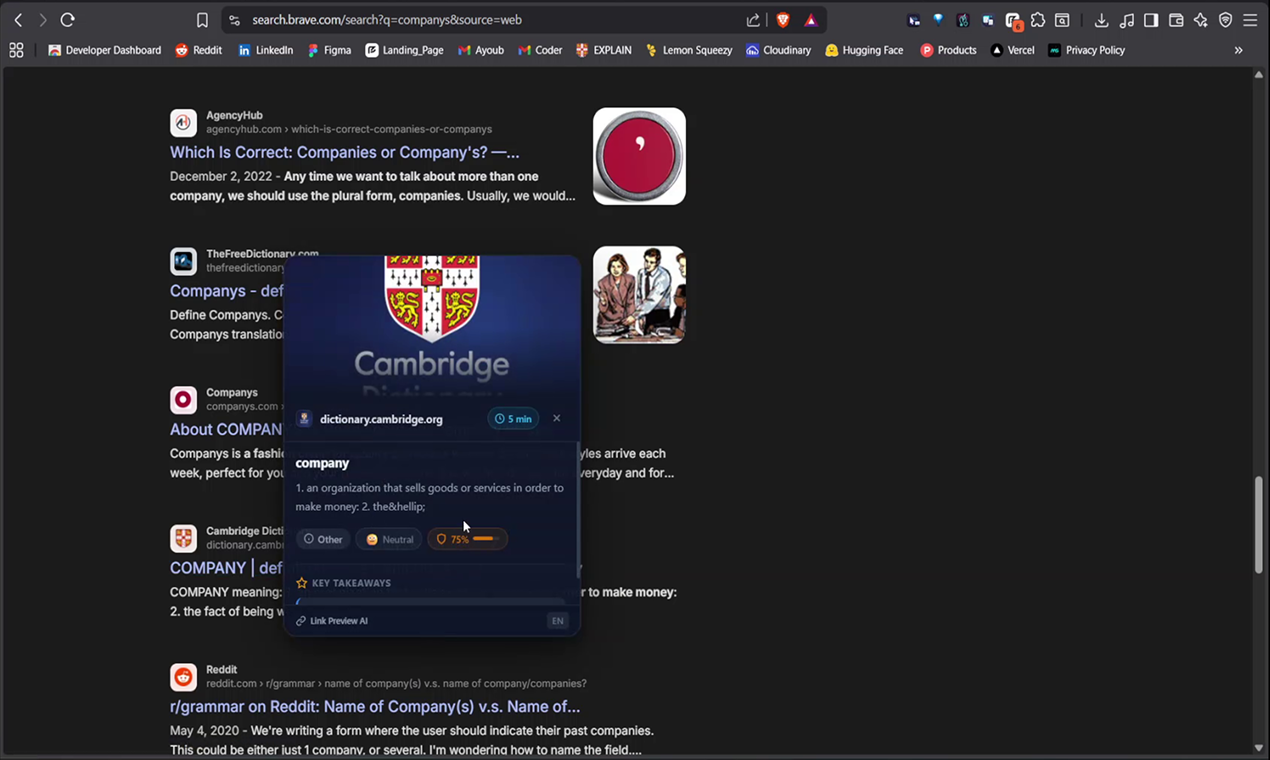View site information icon in address bar
Viewport: 1270px width, 760px height.
point(234,20)
